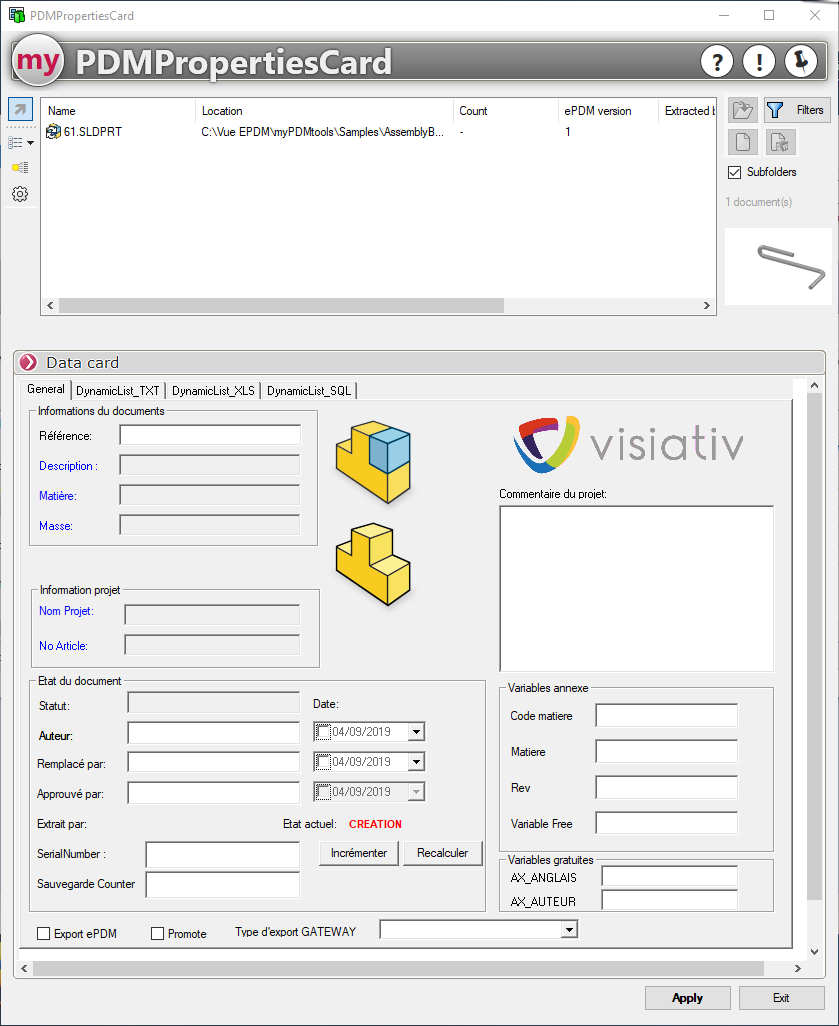The image size is (839, 1026).
Task: Open the Type d'export GATEWAY dropdown
Action: point(569,930)
